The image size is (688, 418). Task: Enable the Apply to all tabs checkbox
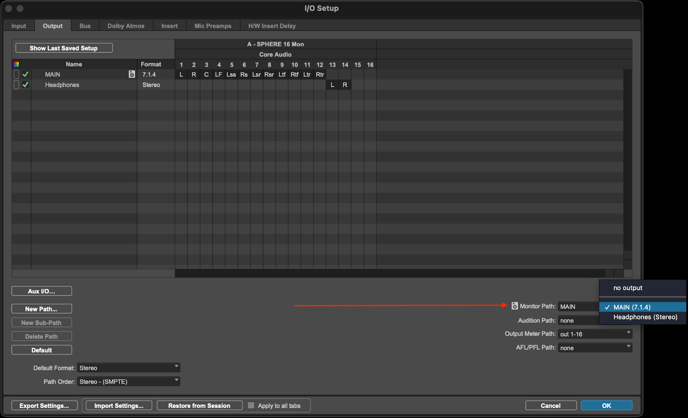pos(251,406)
